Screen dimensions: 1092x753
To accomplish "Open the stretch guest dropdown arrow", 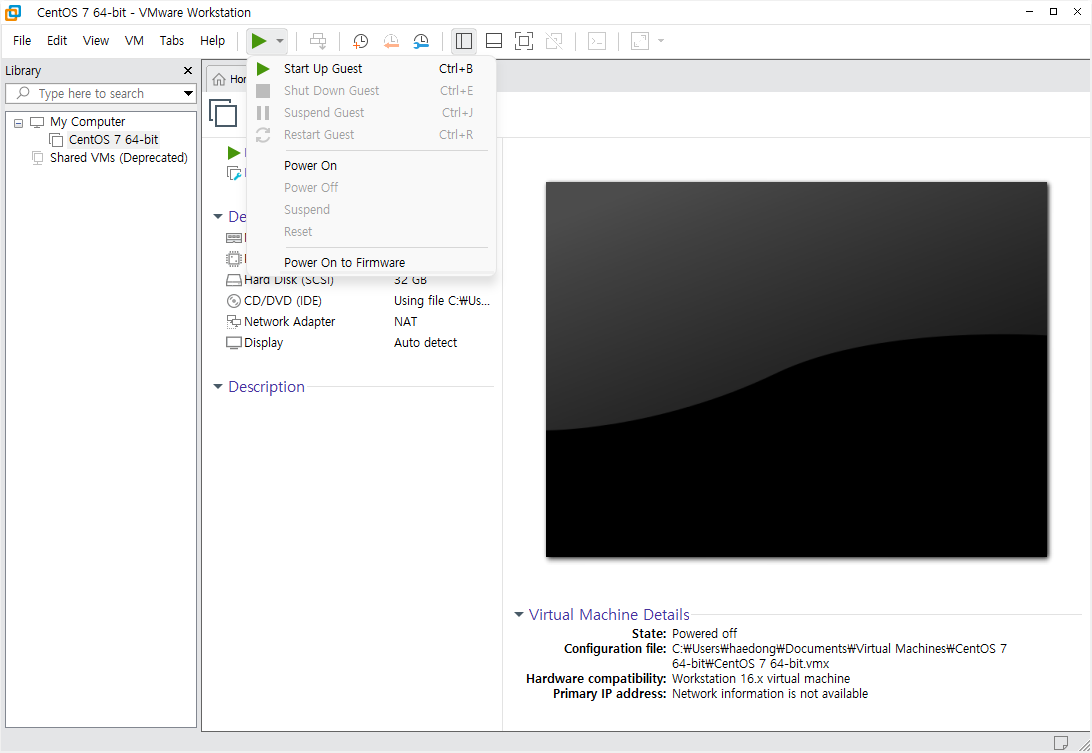I will coord(661,41).
